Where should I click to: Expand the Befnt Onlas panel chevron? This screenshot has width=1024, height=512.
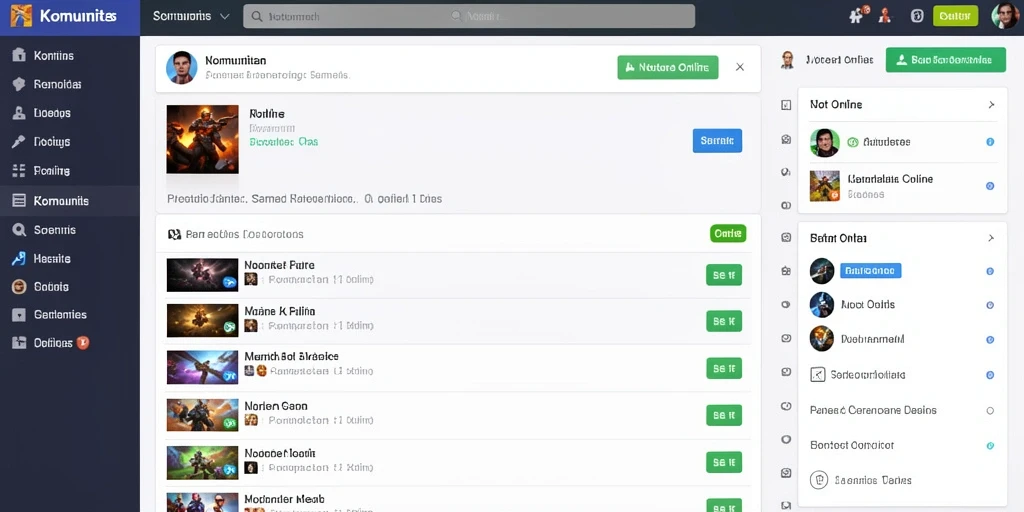991,238
